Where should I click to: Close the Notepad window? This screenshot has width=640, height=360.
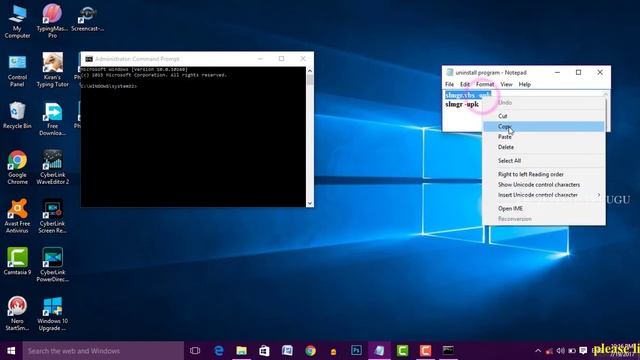tap(600, 72)
